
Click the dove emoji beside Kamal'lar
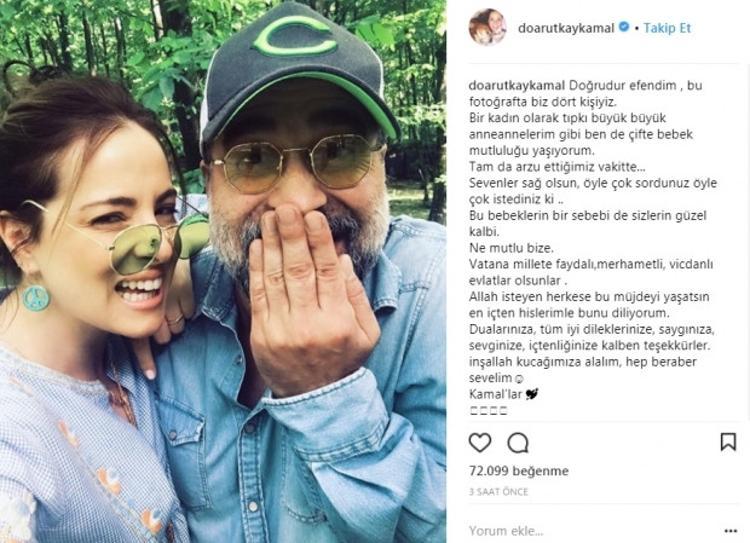(532, 394)
